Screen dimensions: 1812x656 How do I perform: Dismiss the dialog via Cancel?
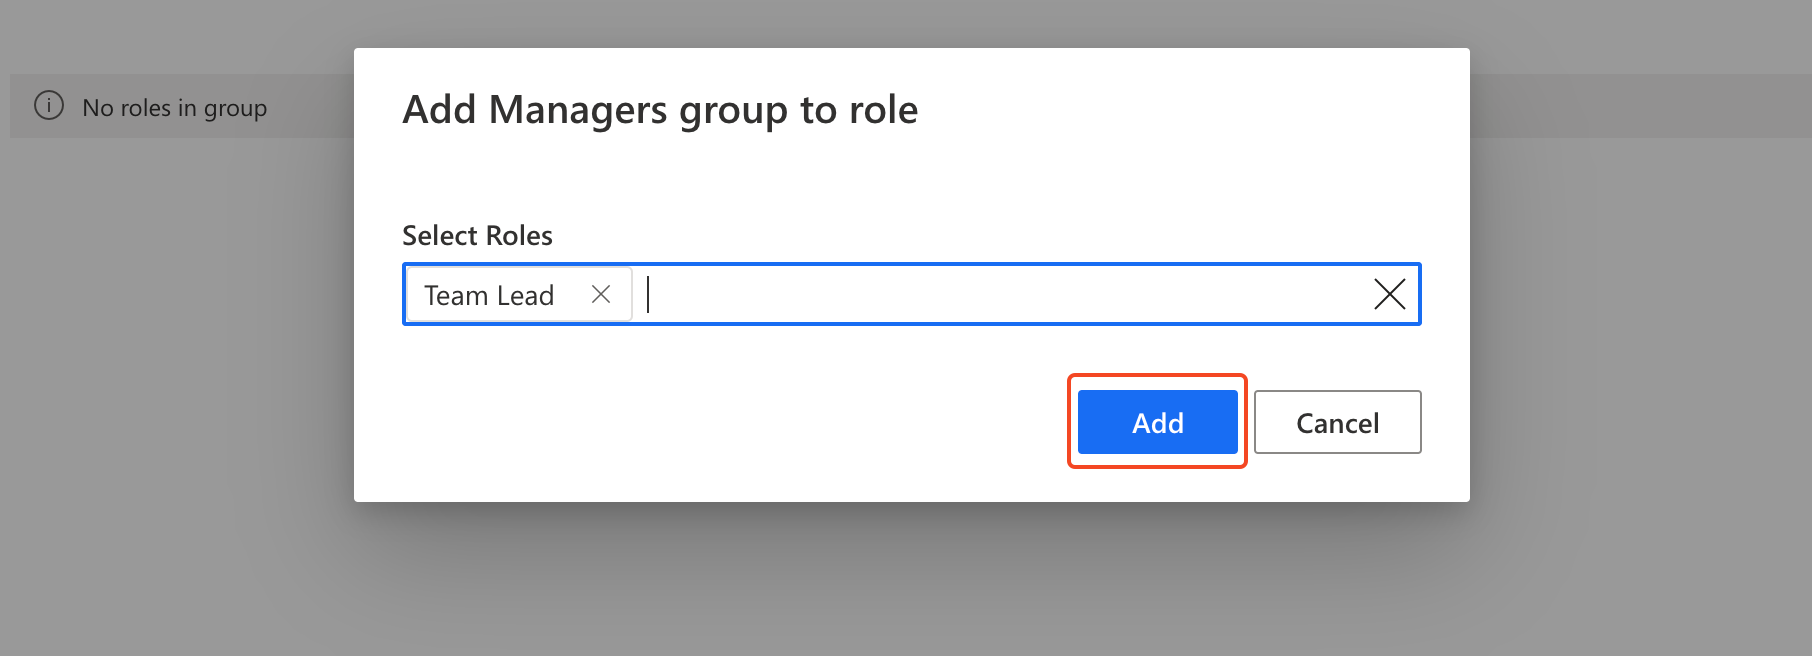click(1337, 422)
